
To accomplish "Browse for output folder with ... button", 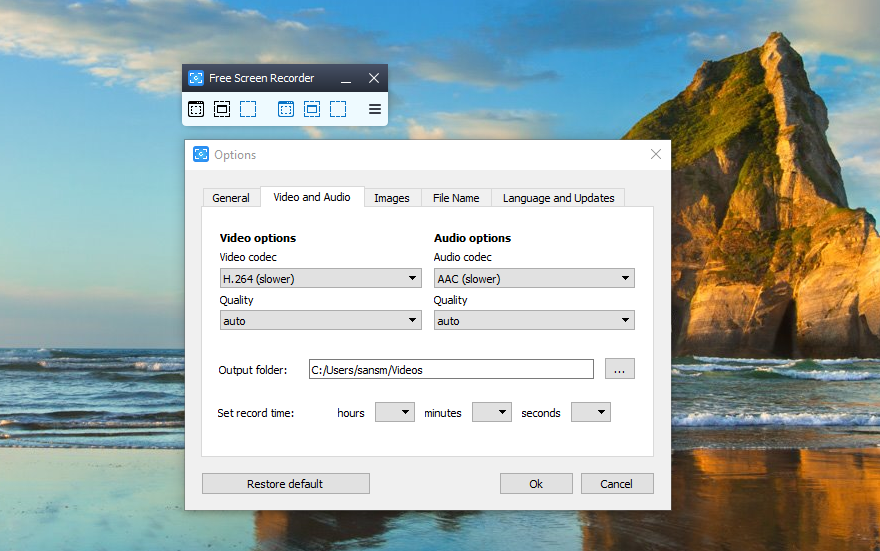I will 620,369.
